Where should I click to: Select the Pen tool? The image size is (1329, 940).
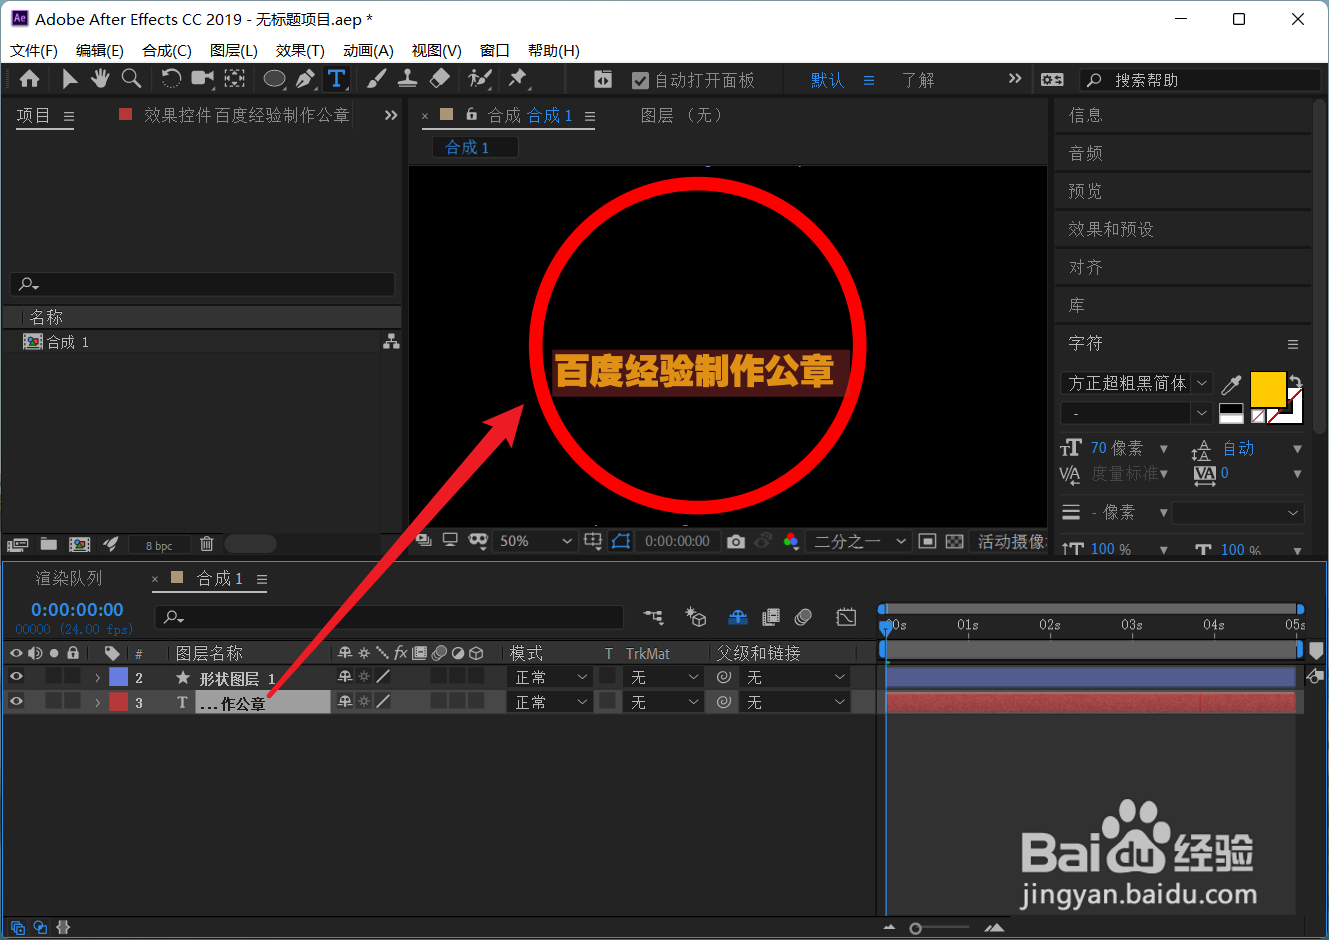coord(306,79)
